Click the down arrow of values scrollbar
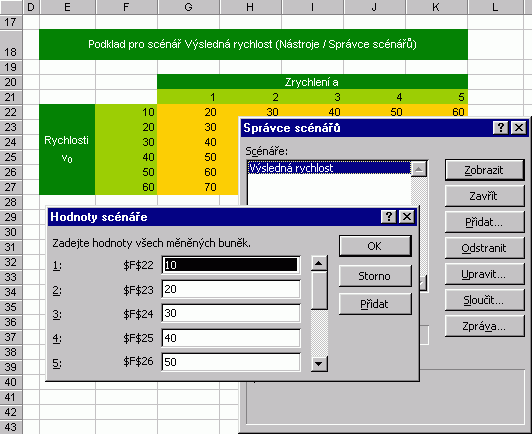The height and width of the screenshot is (434, 532). coord(319,364)
